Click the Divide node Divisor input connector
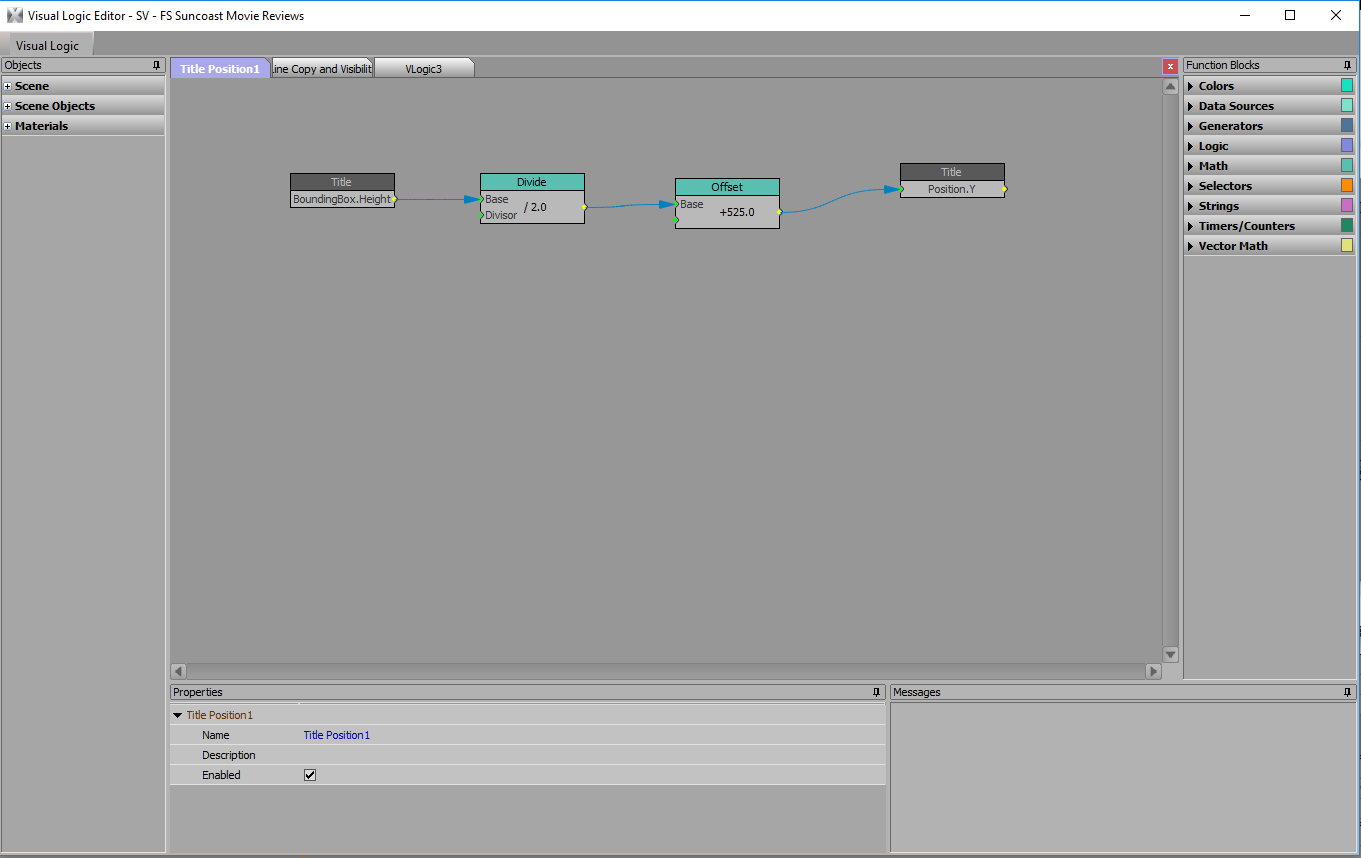Image resolution: width=1361 pixels, height=858 pixels. click(x=481, y=215)
